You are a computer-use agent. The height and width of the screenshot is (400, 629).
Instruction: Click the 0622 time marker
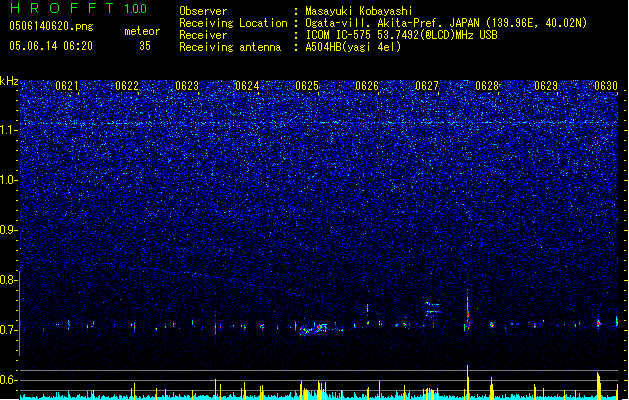click(127, 86)
